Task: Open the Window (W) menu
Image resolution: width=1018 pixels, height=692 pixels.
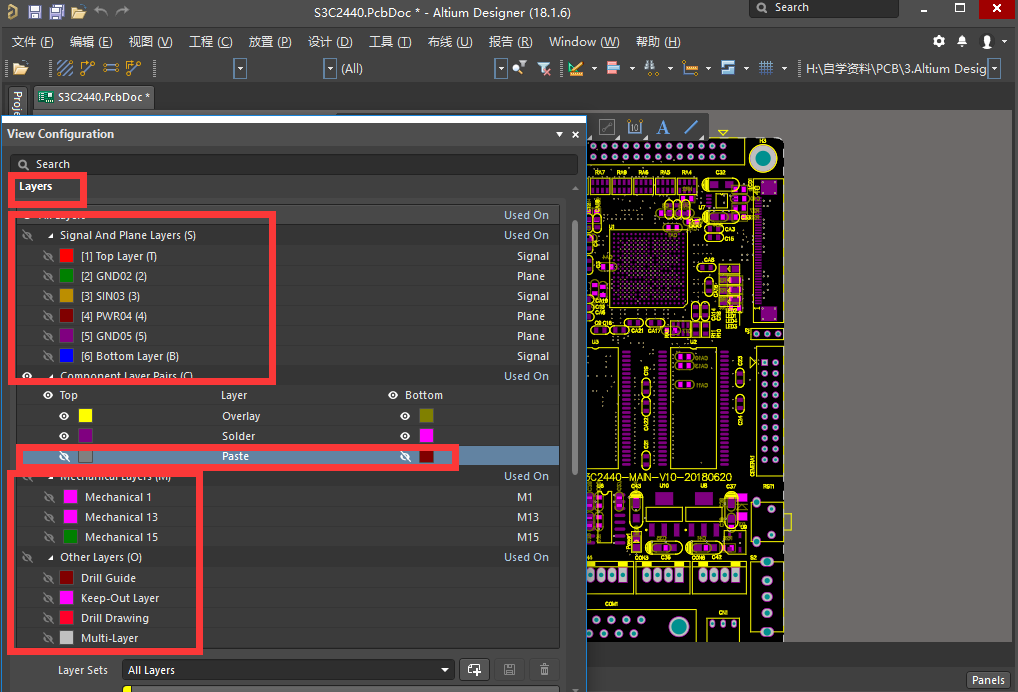Action: [584, 42]
